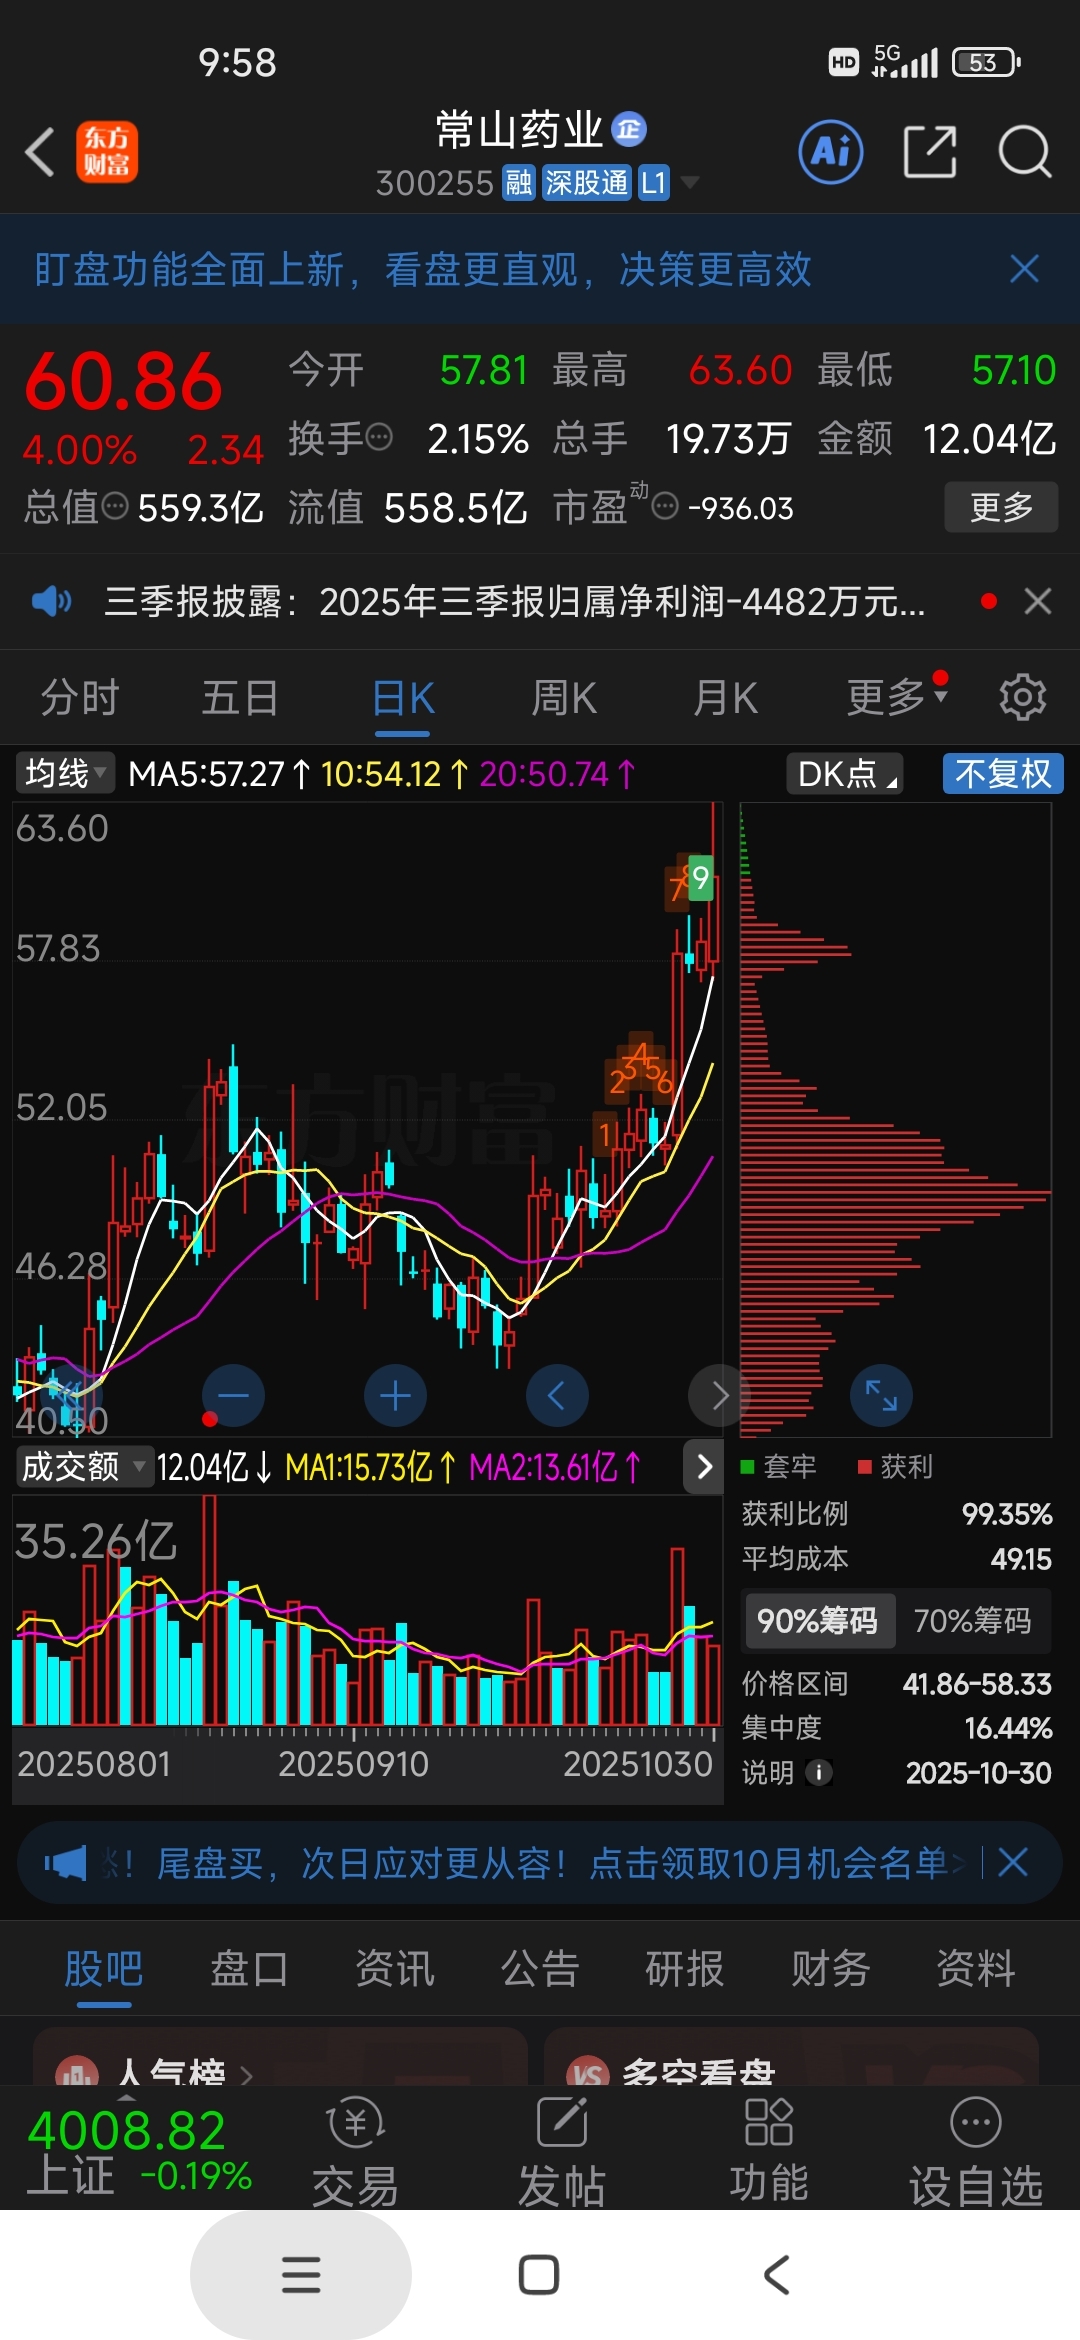Tap the 换手 info circle icon

pyautogui.click(x=380, y=437)
